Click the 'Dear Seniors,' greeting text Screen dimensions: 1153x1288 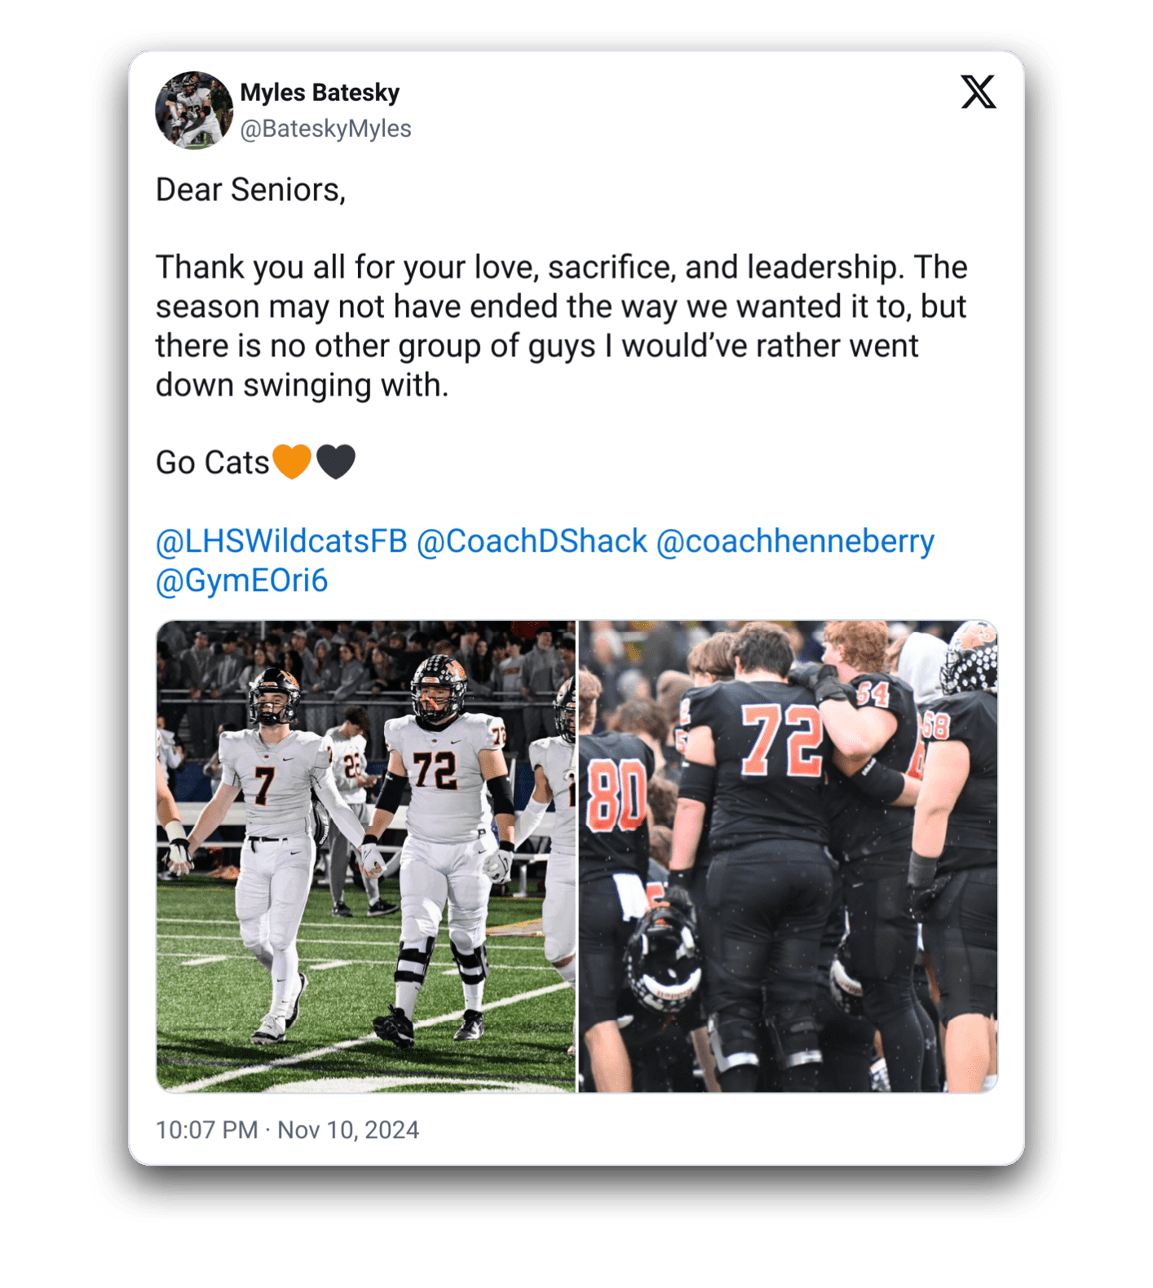coord(251,189)
